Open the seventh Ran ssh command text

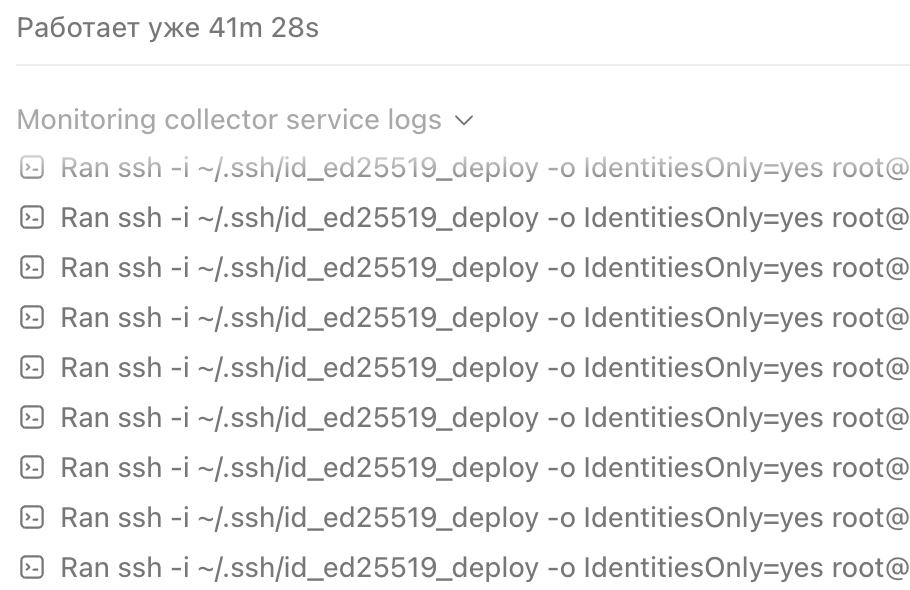[x=485, y=468]
